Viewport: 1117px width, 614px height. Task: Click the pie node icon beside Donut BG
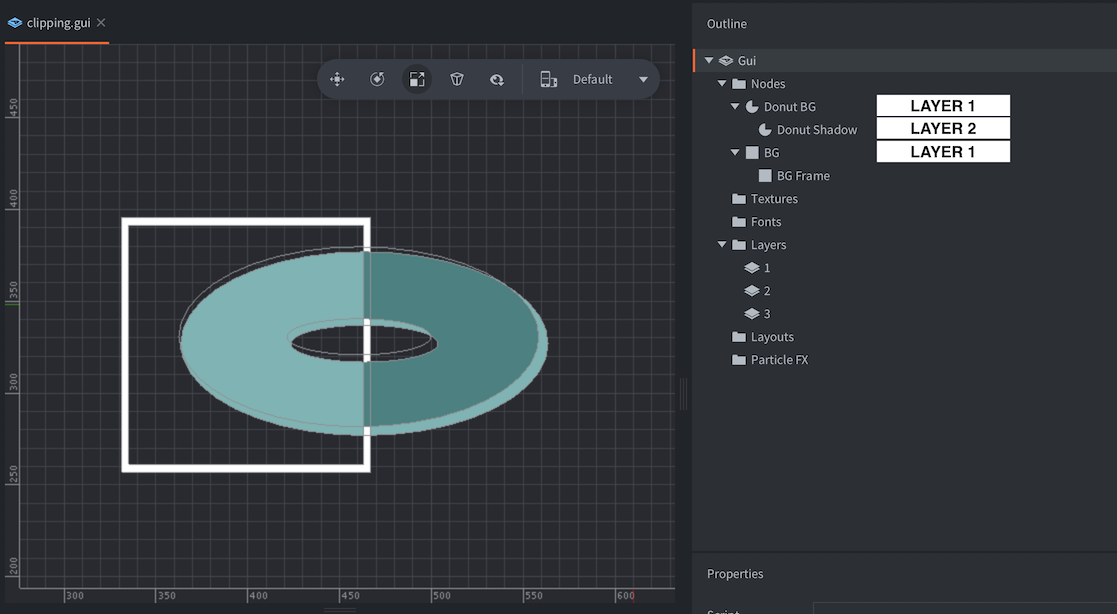752,106
